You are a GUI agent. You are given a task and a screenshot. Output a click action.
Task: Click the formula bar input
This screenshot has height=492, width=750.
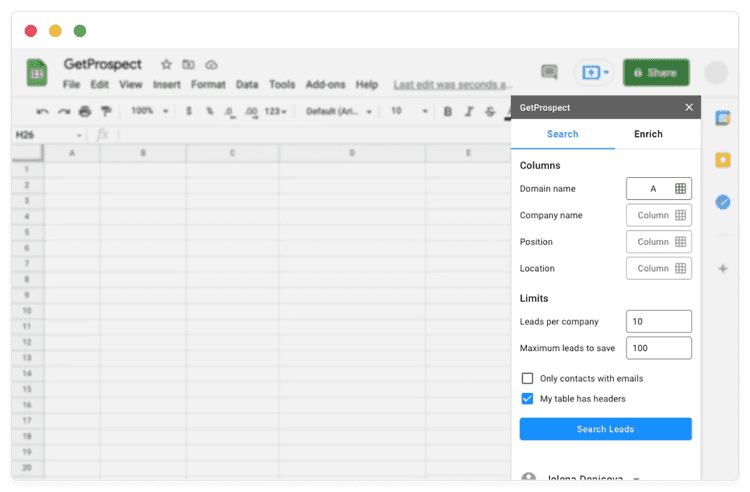[313, 135]
